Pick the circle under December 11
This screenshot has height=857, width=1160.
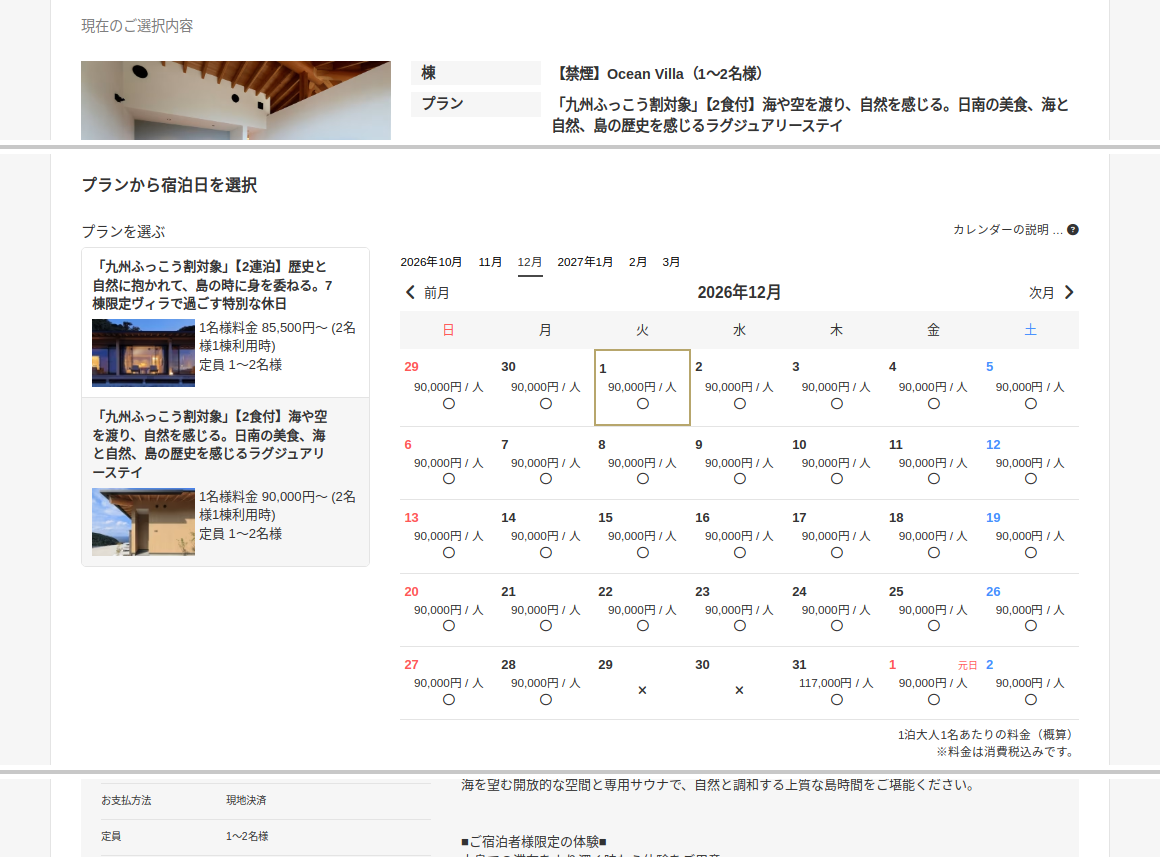click(934, 479)
